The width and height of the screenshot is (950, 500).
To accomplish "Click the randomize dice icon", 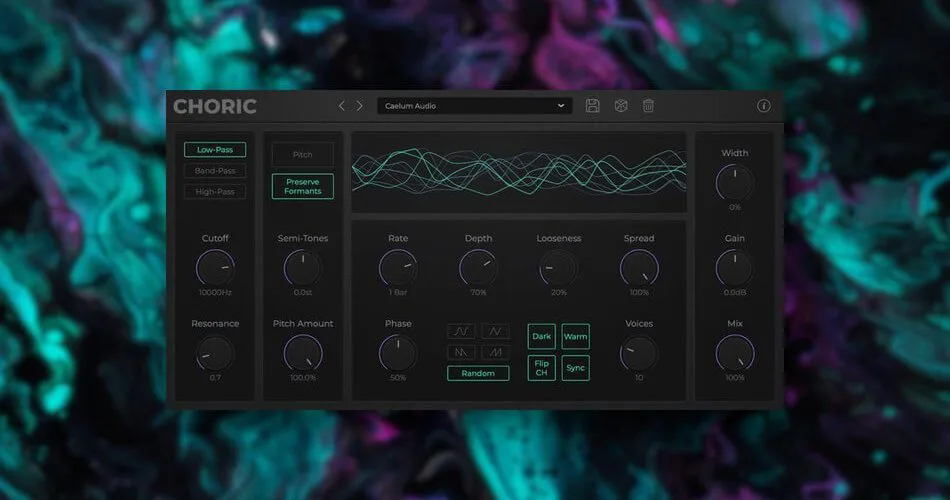I will pos(620,105).
